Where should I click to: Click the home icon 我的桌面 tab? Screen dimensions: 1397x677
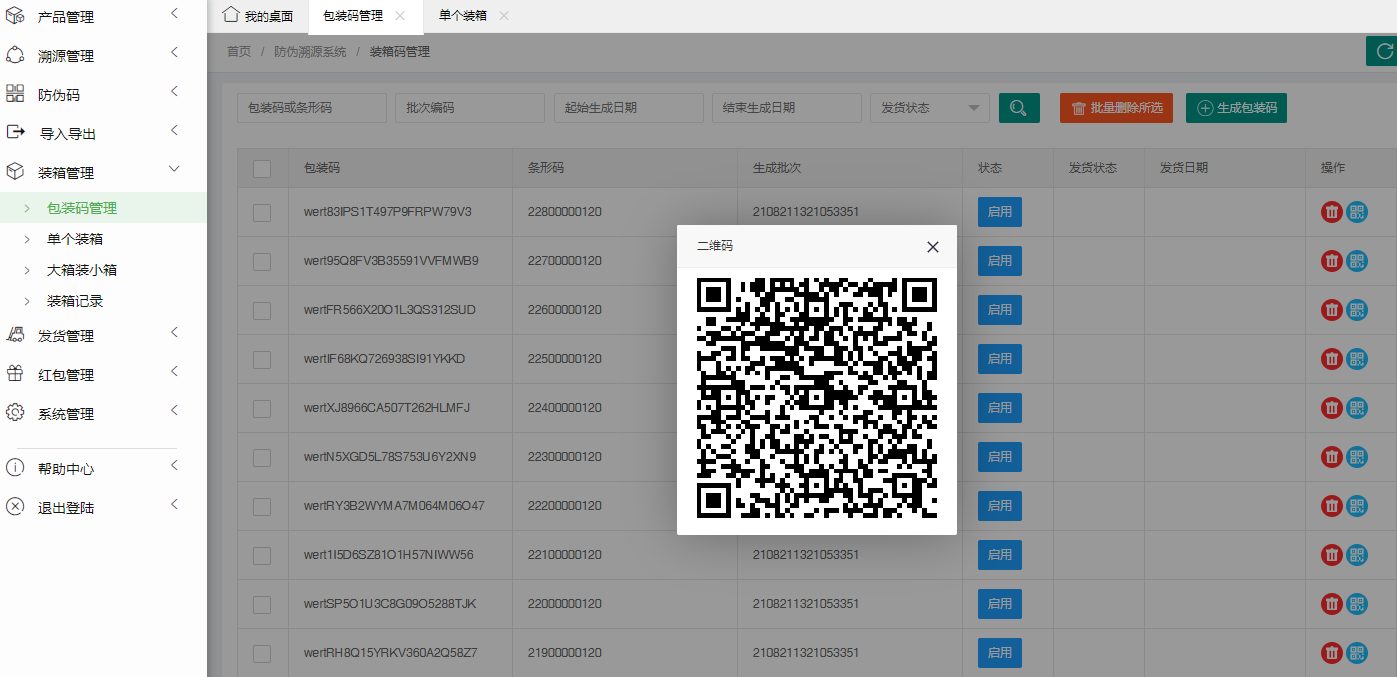[x=258, y=16]
